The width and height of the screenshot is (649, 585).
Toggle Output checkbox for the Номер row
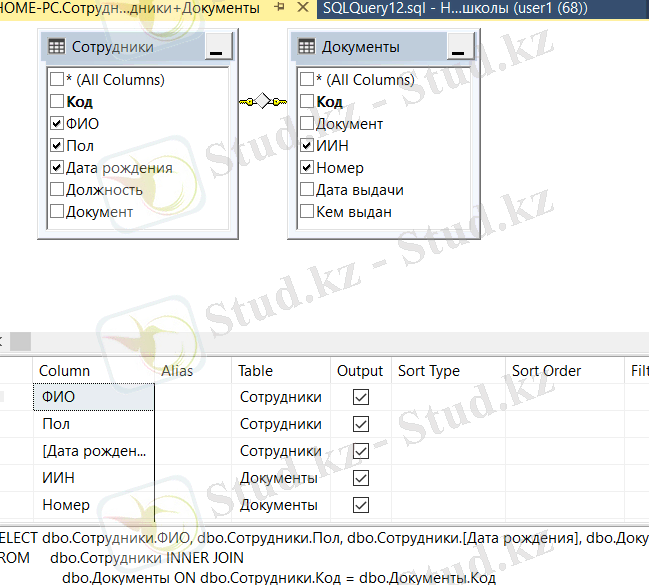click(361, 505)
